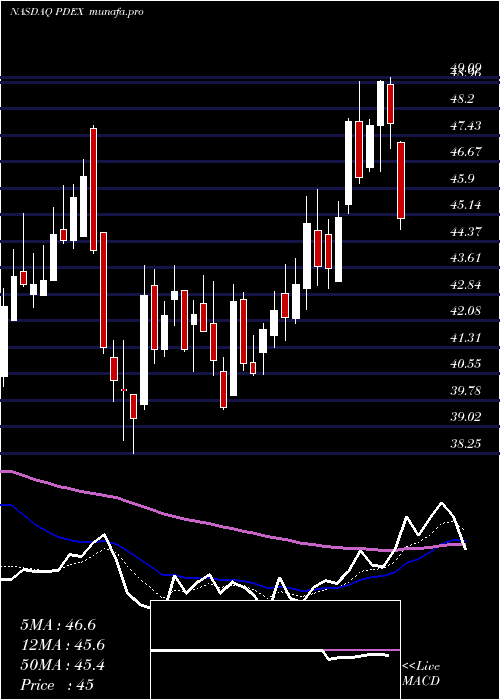Select the 42.08 price axis label
This screenshot has width=500, height=700.
(x=466, y=311)
